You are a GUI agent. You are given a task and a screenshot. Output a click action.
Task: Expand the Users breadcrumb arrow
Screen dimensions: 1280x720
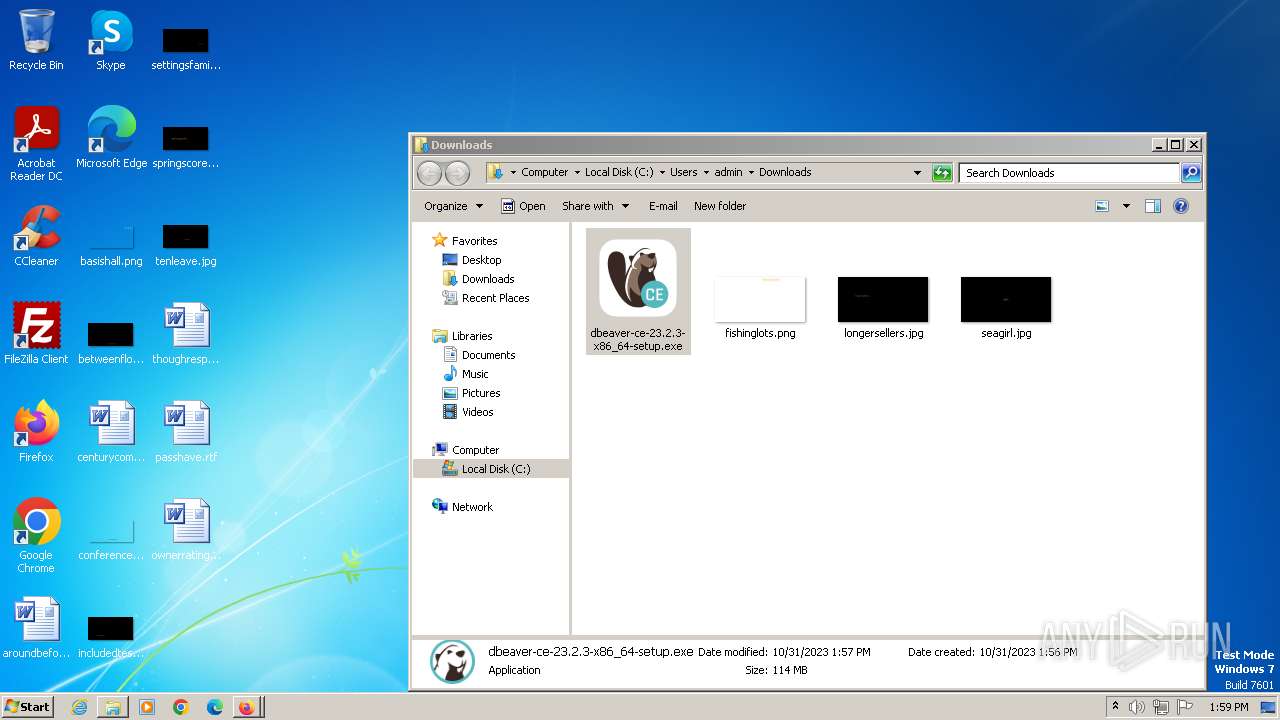pos(706,172)
